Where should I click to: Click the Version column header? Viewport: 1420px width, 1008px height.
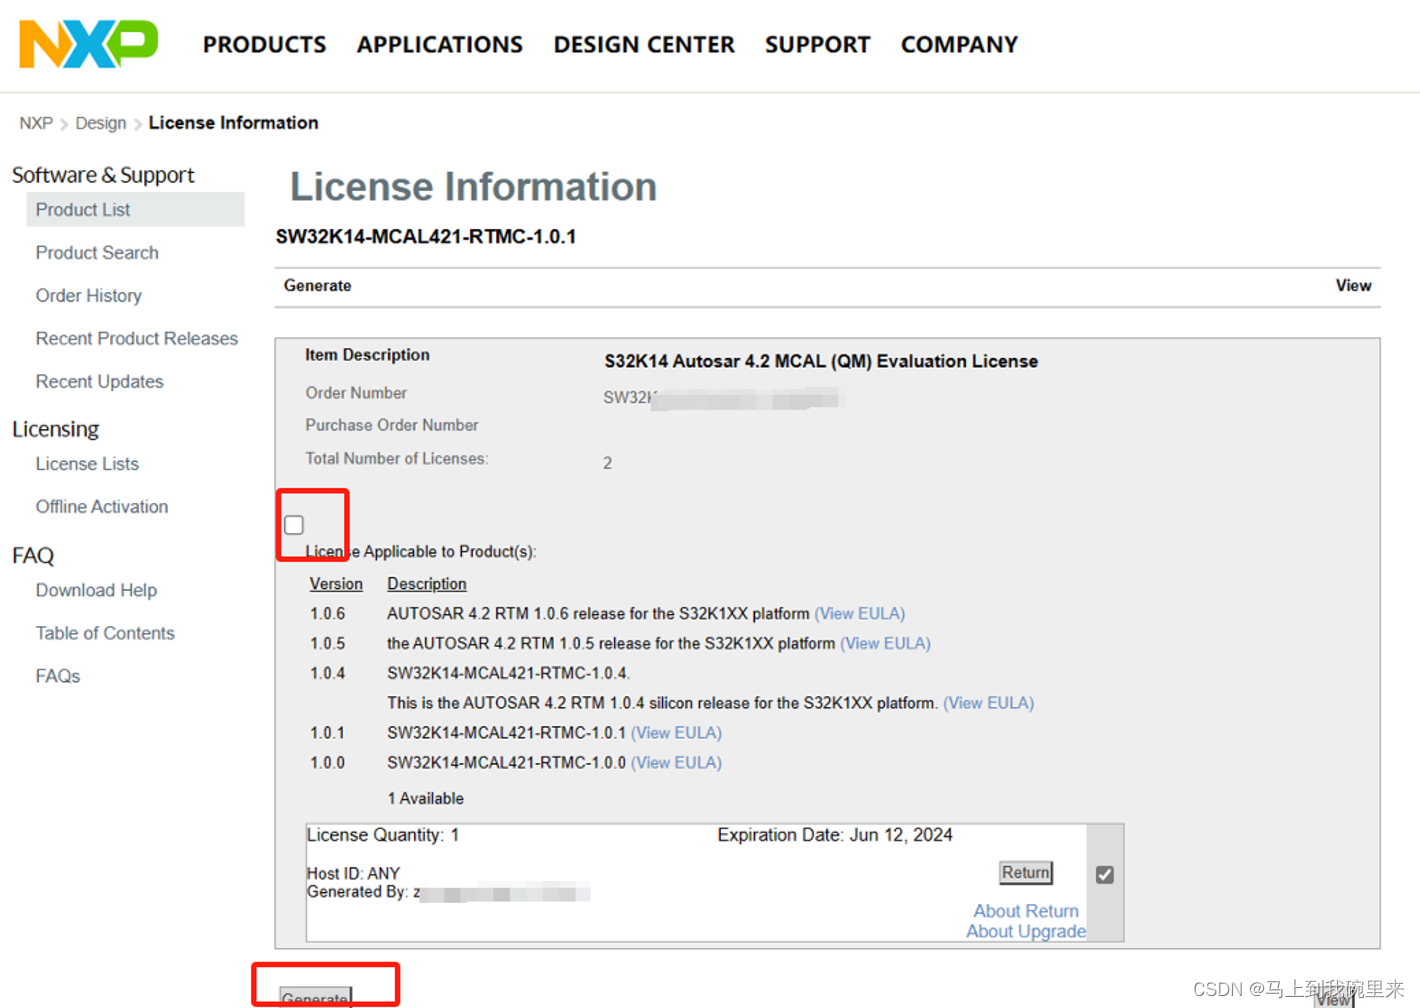[336, 584]
